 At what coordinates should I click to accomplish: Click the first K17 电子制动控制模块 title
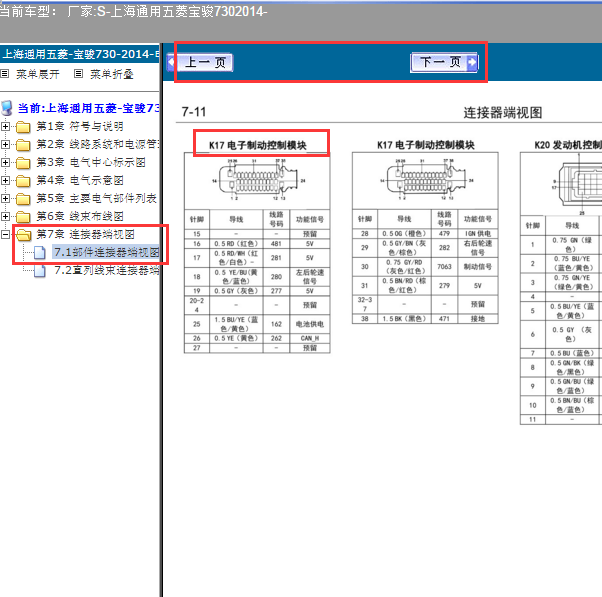[258, 146]
